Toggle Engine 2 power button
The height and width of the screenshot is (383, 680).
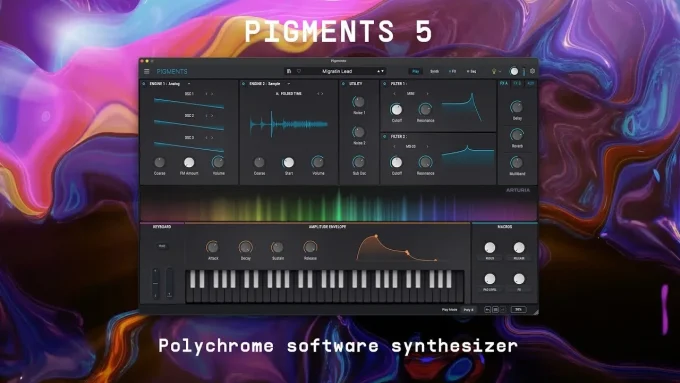coord(243,84)
